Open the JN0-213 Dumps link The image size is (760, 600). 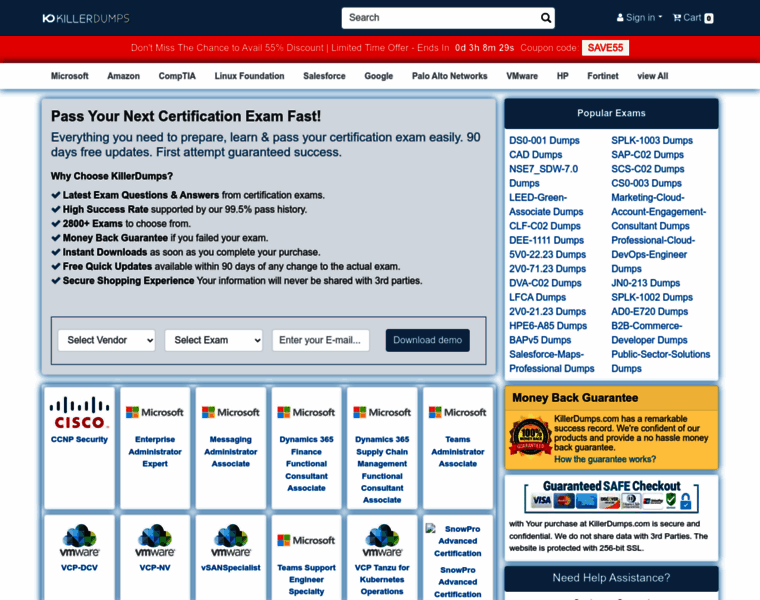[x=646, y=283]
